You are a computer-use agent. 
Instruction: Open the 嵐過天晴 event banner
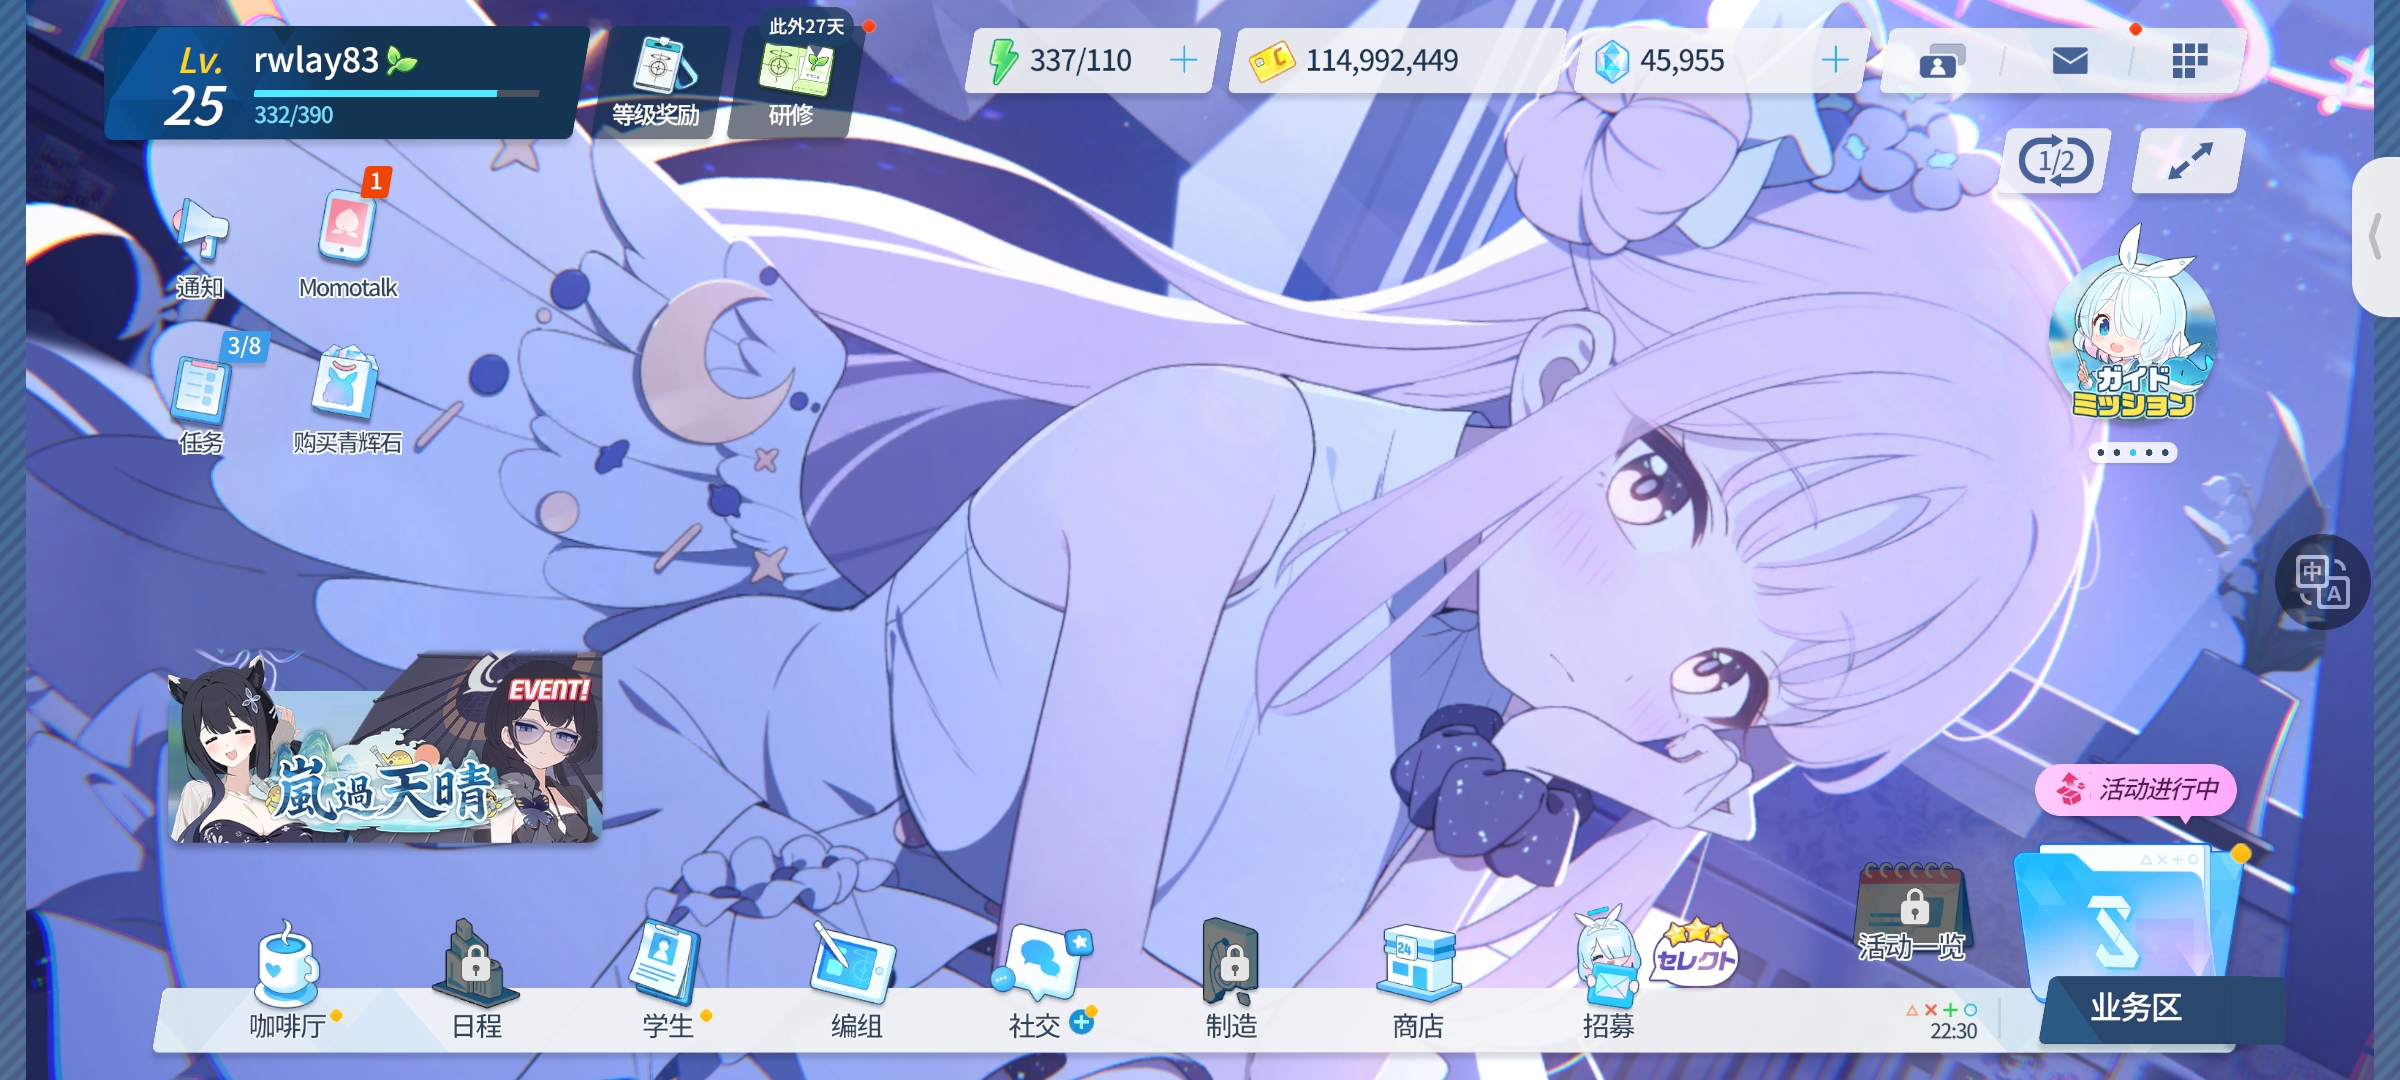coord(386,748)
